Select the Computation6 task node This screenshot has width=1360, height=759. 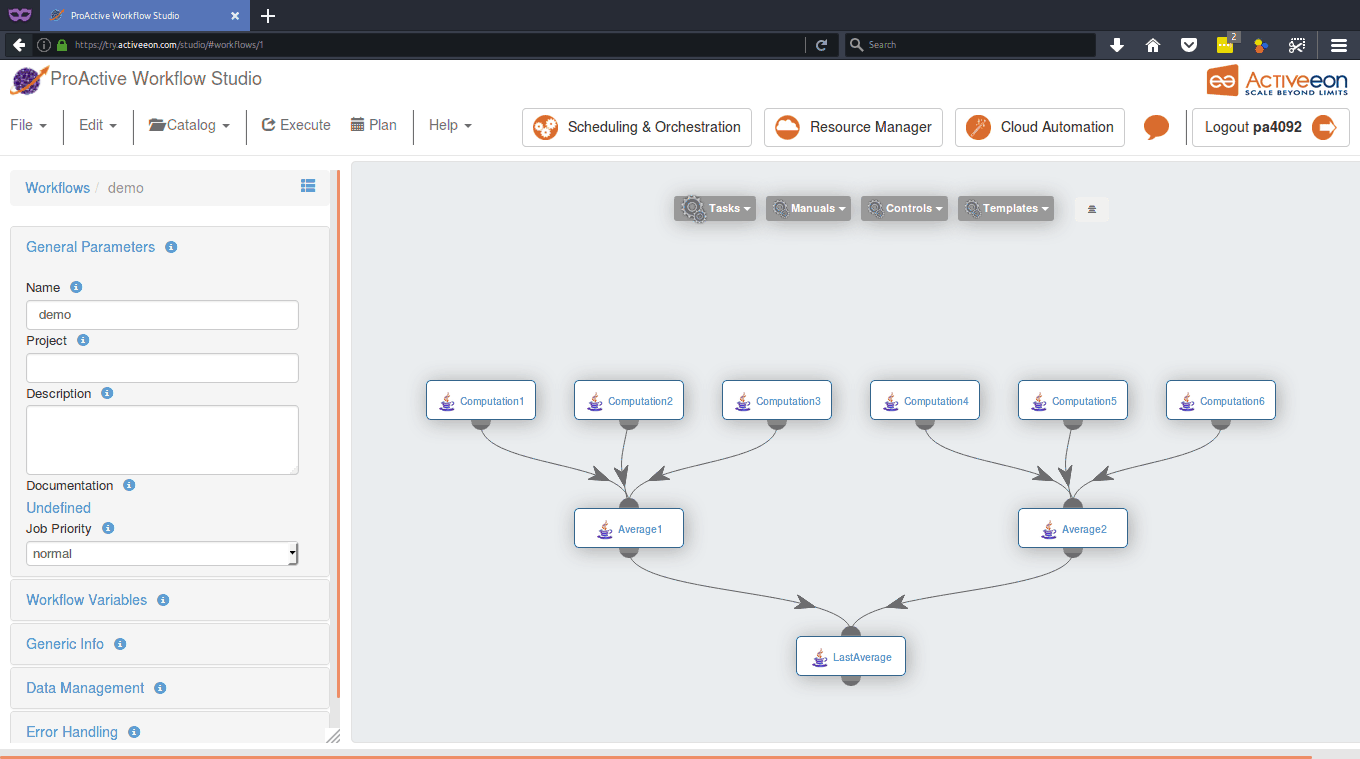tap(1221, 400)
